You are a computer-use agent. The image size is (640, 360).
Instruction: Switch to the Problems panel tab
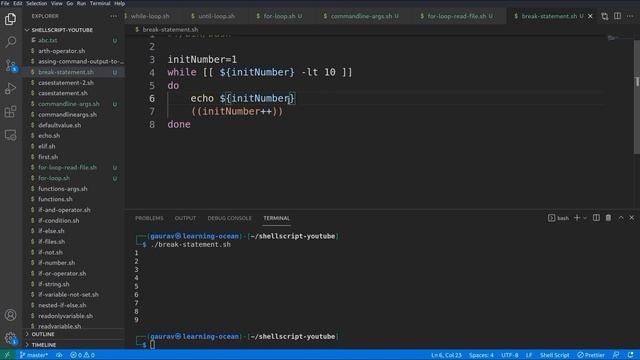pos(149,218)
